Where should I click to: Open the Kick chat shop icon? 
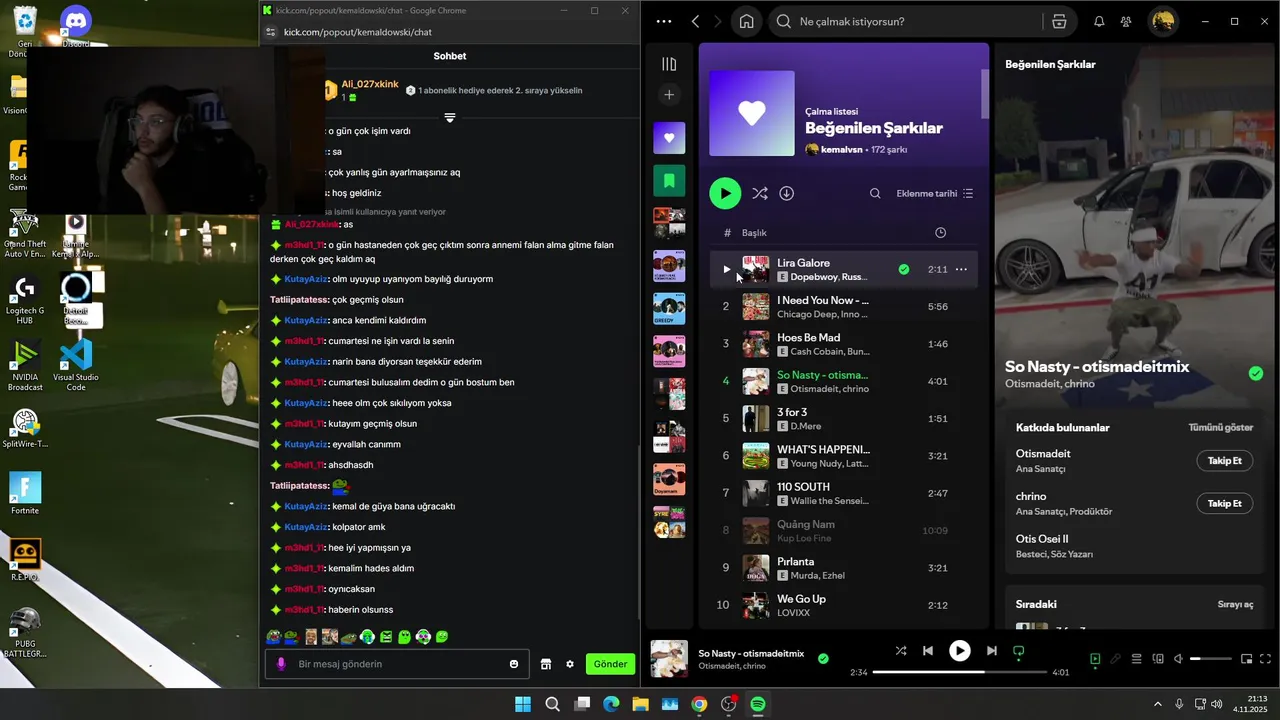546,664
